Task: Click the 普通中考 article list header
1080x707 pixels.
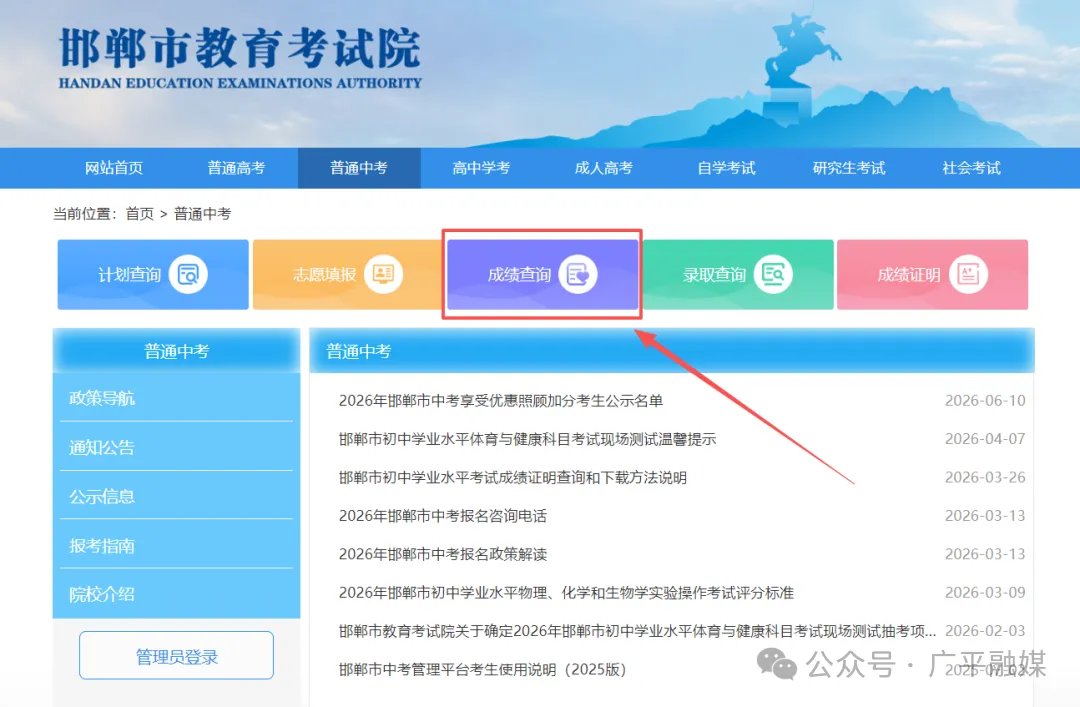Action: (672, 351)
